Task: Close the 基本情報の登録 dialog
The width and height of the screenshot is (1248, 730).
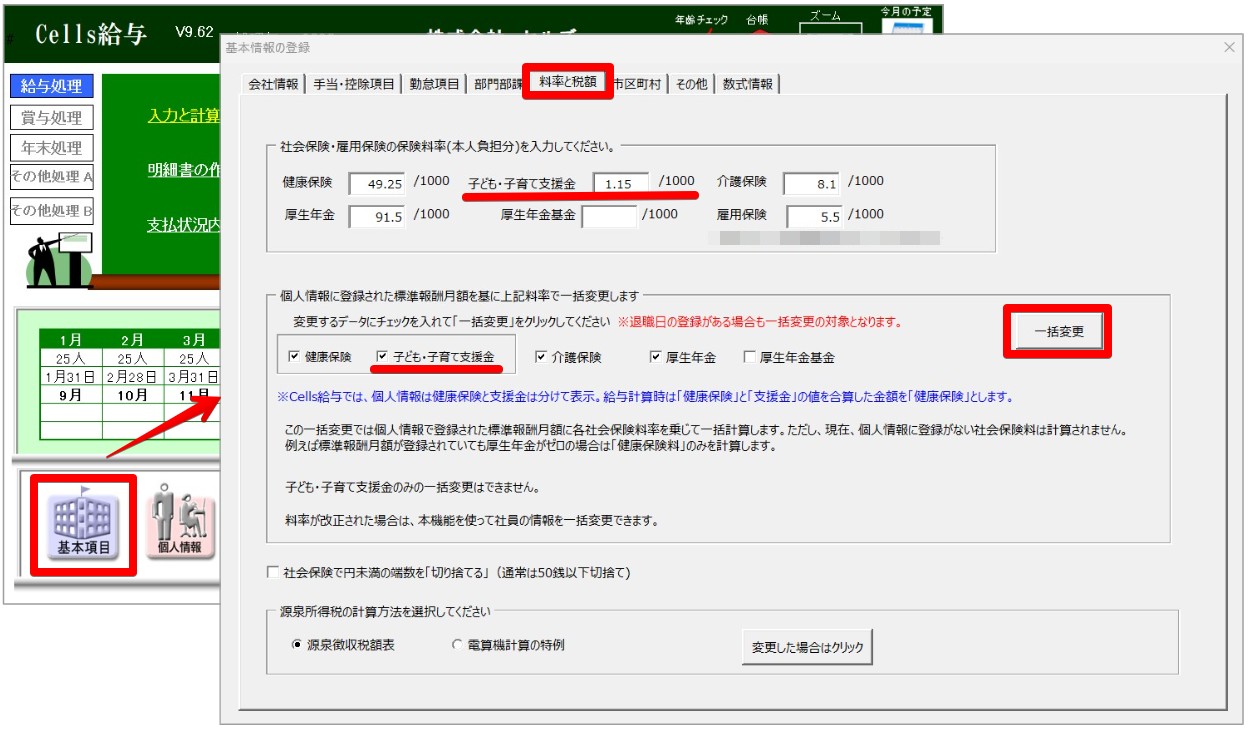Action: click(x=1229, y=47)
